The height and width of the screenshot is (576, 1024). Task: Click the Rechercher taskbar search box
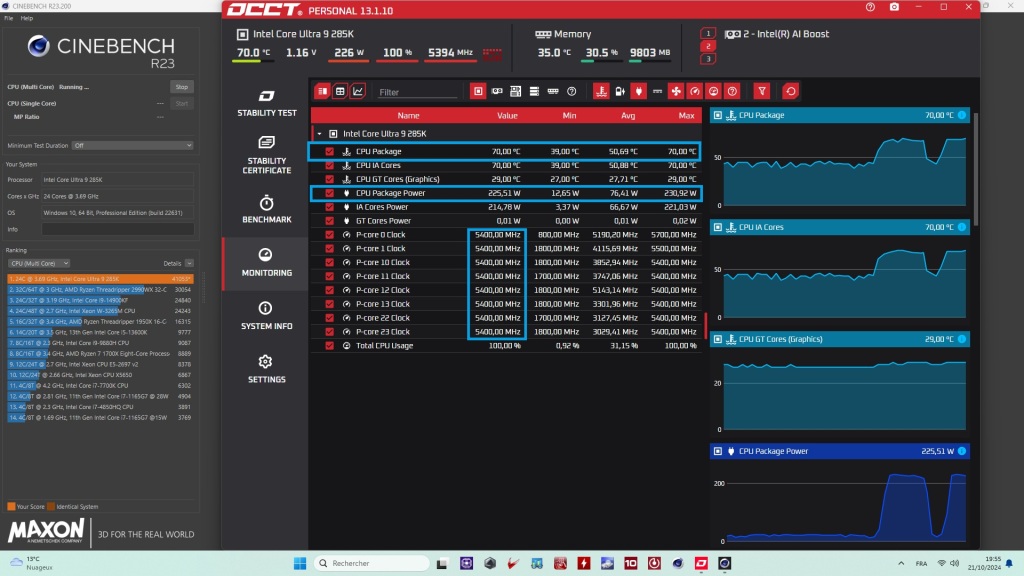(x=372, y=563)
